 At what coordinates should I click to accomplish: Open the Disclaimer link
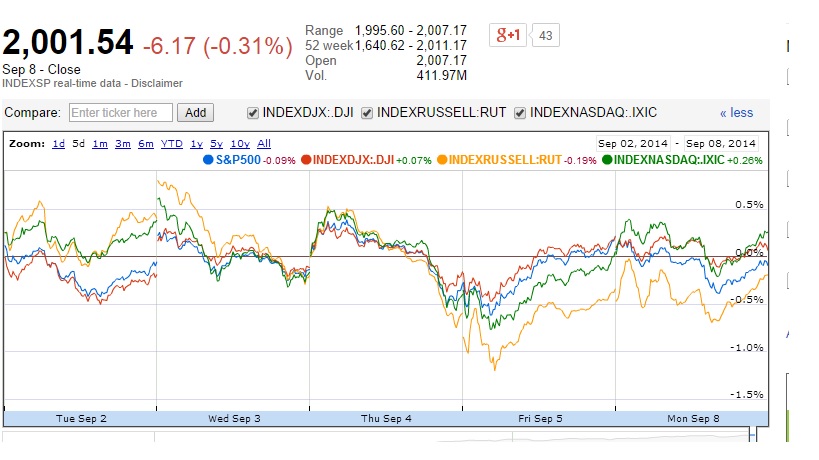[x=157, y=84]
